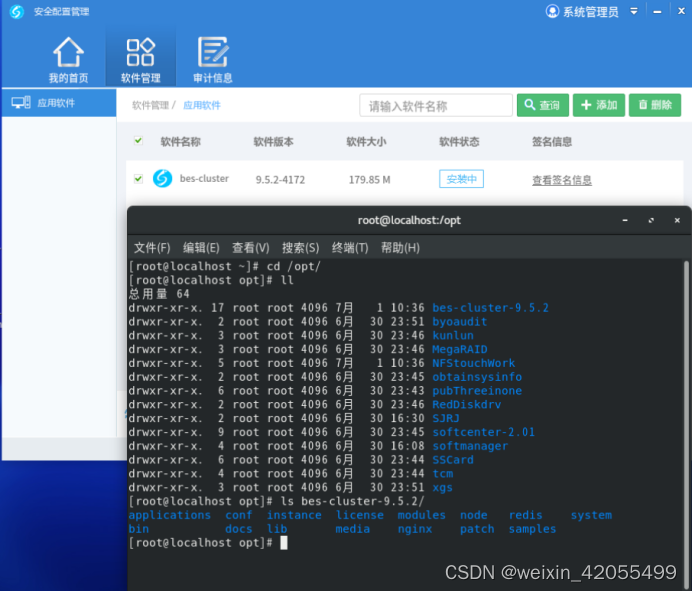Click the bes-cluster software icon
The image size is (693, 592).
163,179
